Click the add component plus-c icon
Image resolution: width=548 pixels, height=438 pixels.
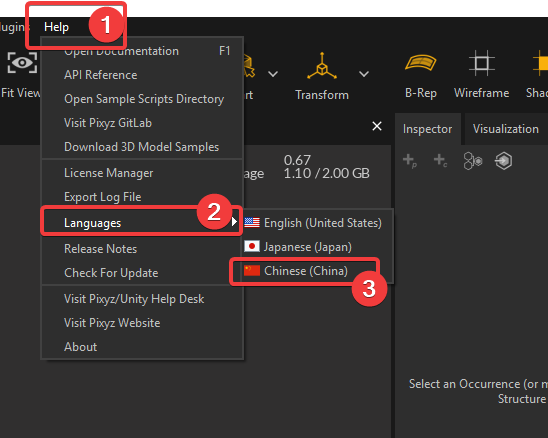(440, 161)
